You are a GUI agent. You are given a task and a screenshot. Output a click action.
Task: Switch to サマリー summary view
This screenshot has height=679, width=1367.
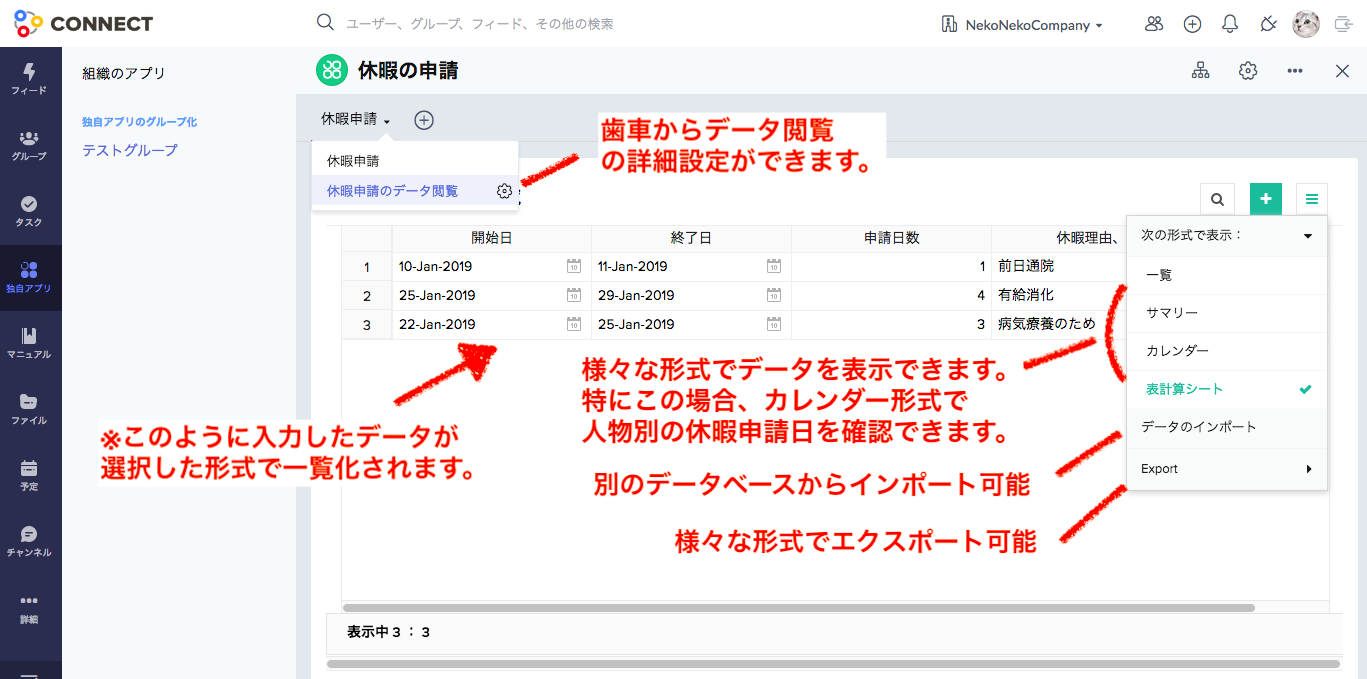[x=1226, y=313]
